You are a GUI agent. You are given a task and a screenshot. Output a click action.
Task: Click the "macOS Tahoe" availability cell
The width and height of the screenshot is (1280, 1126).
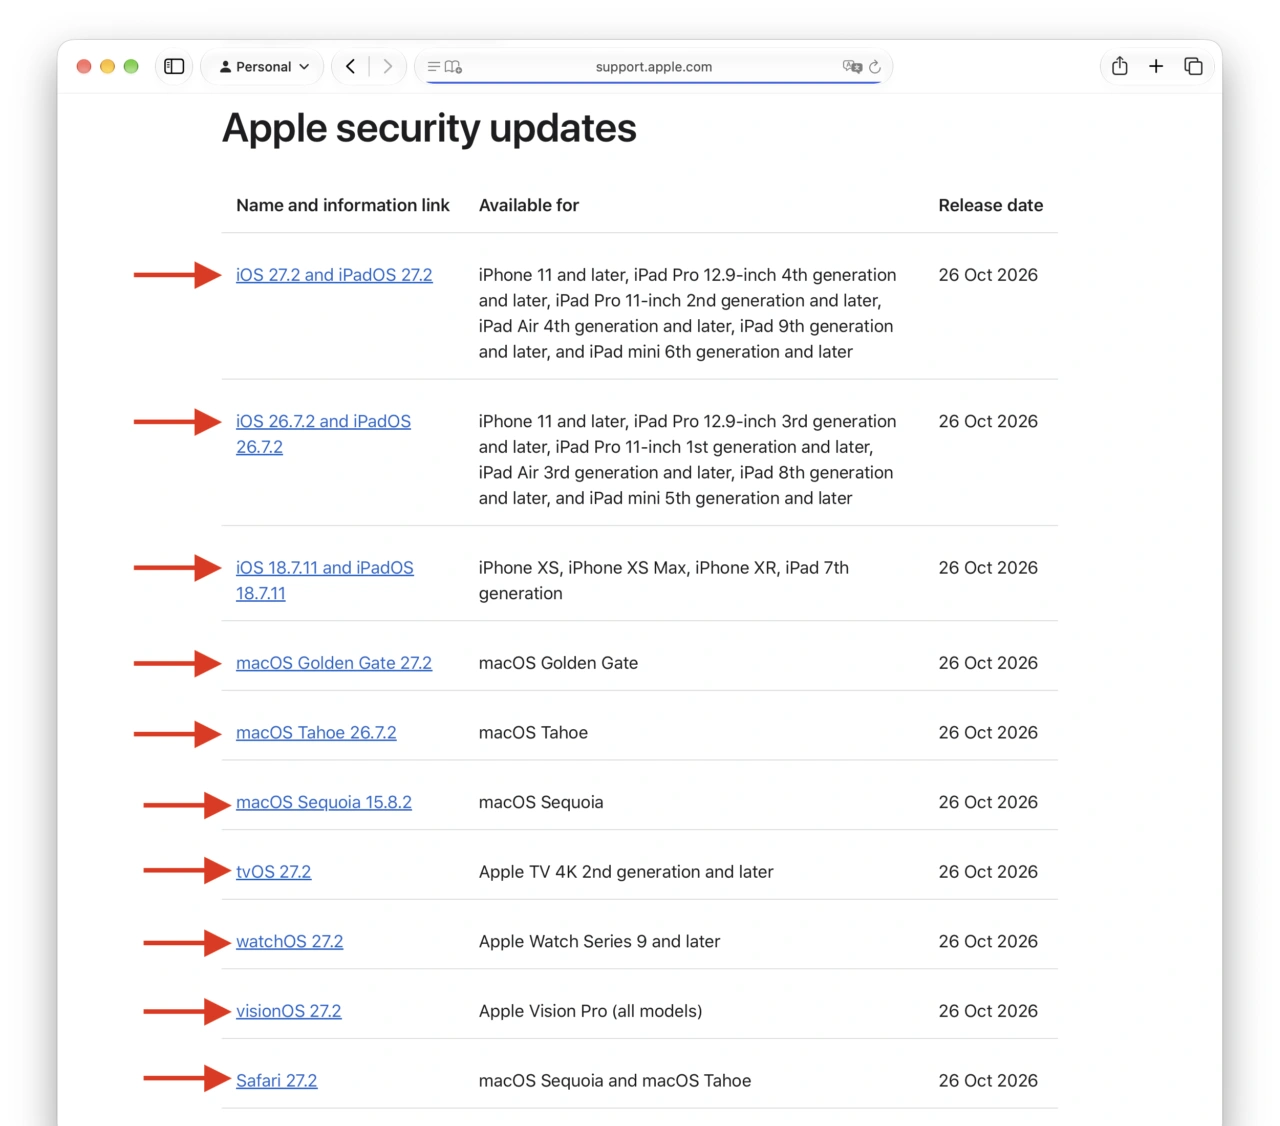534,733
